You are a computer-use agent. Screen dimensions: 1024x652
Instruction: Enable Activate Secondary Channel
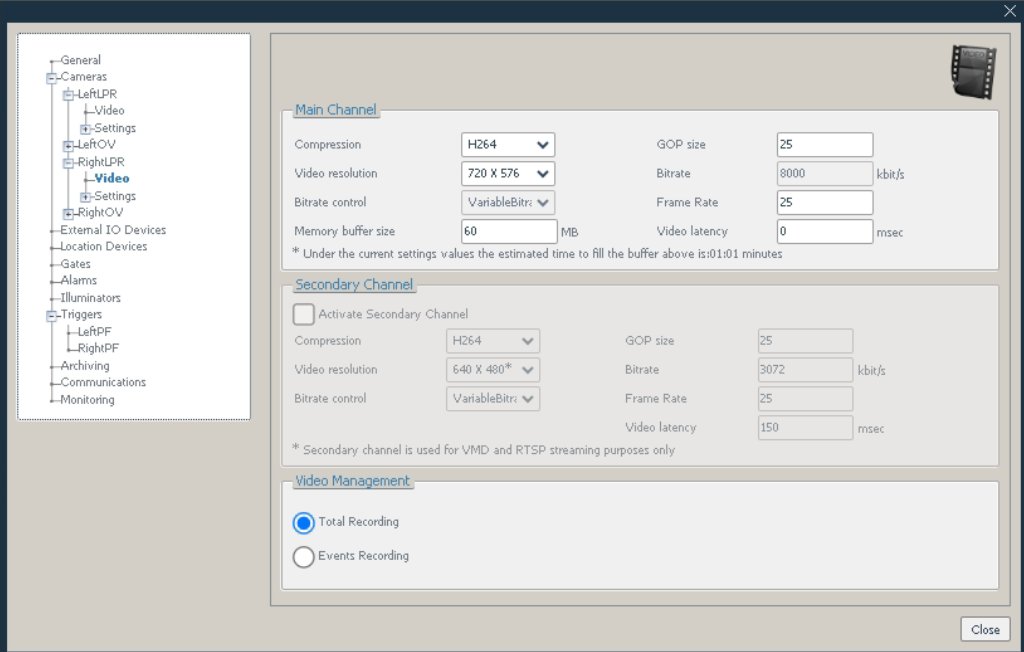pyautogui.click(x=303, y=314)
